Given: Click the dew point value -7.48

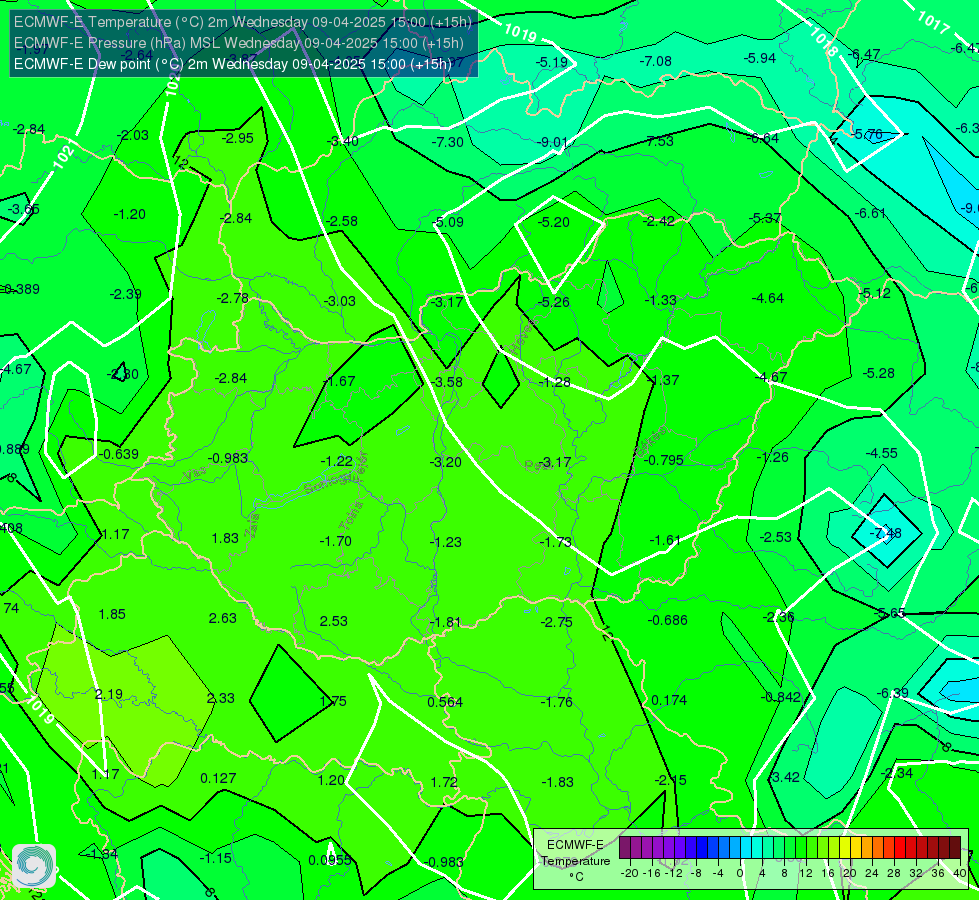Looking at the screenshot, I should (x=886, y=533).
